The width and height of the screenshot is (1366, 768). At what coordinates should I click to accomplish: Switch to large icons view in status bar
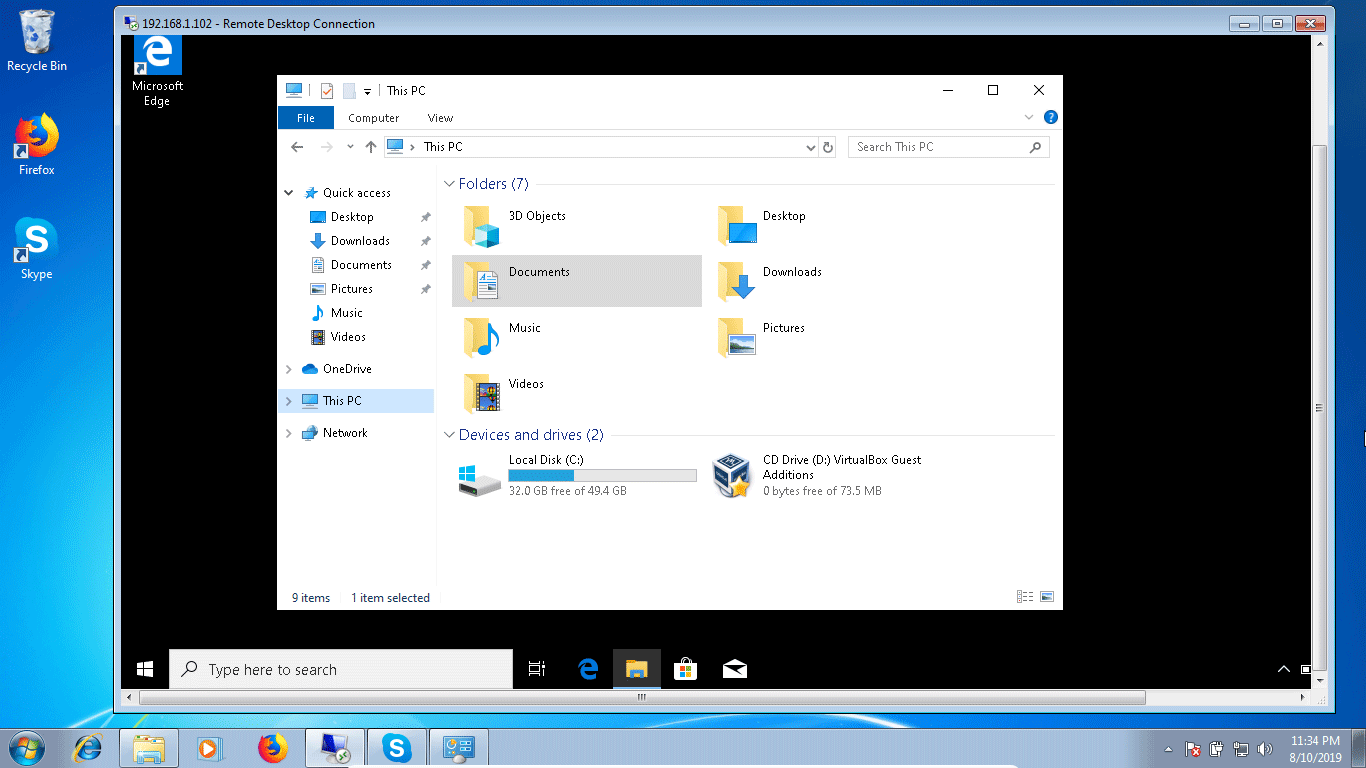[x=1047, y=597]
